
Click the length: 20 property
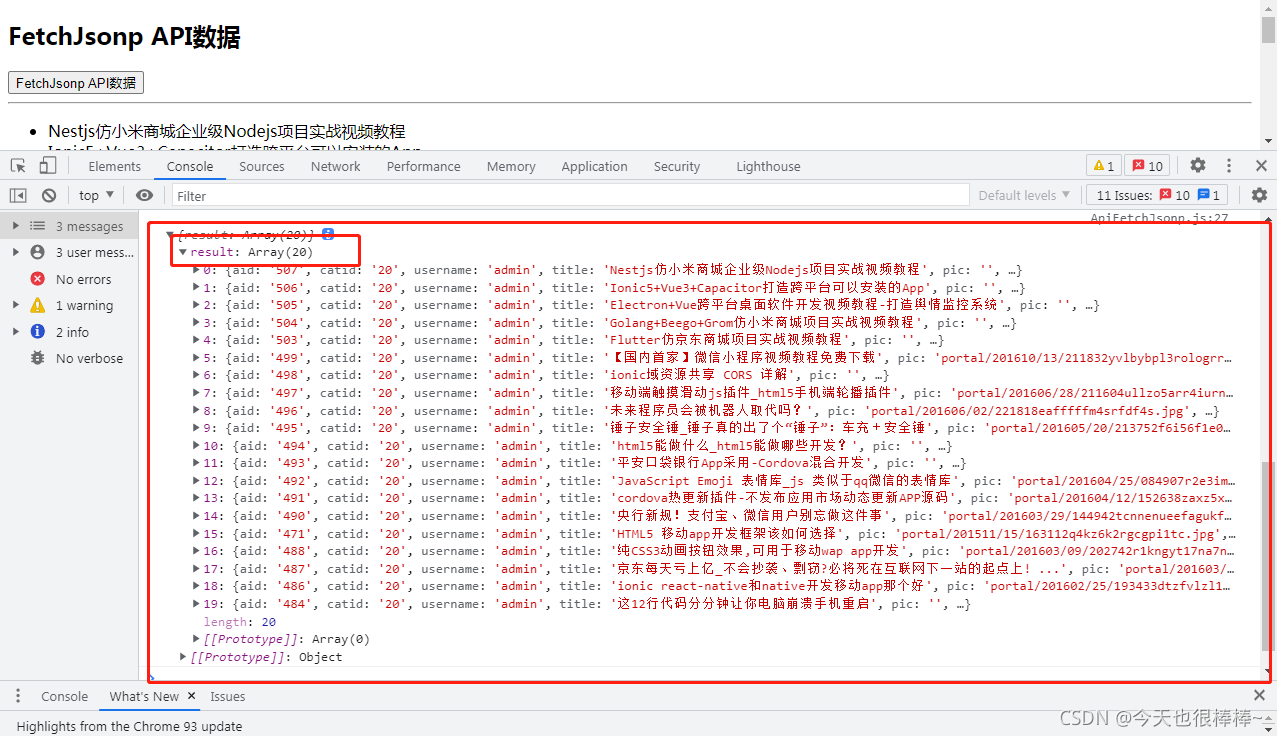tap(239, 621)
